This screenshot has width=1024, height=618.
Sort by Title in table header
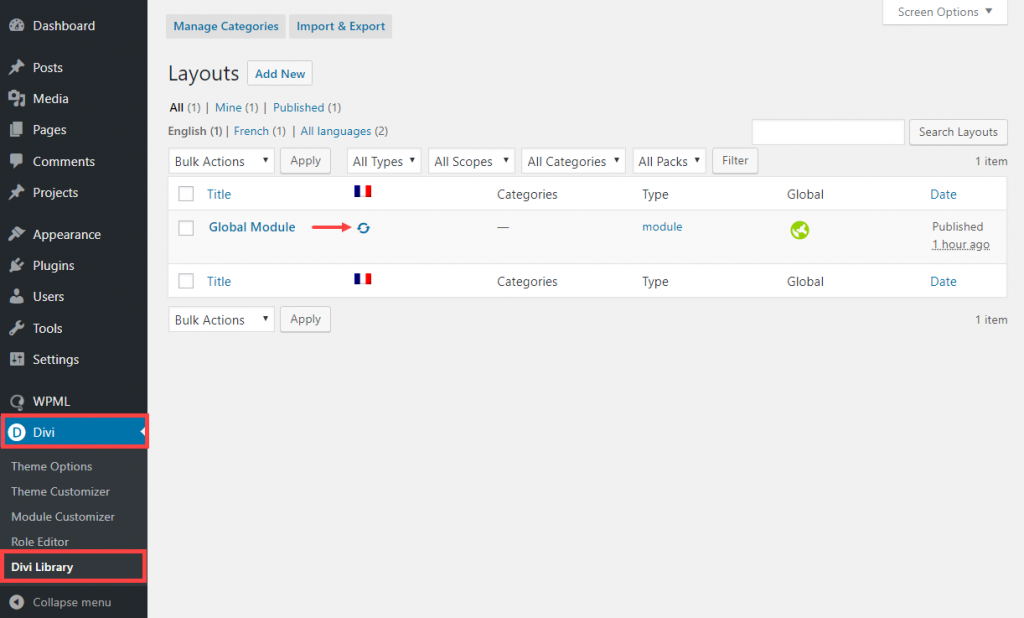(219, 194)
